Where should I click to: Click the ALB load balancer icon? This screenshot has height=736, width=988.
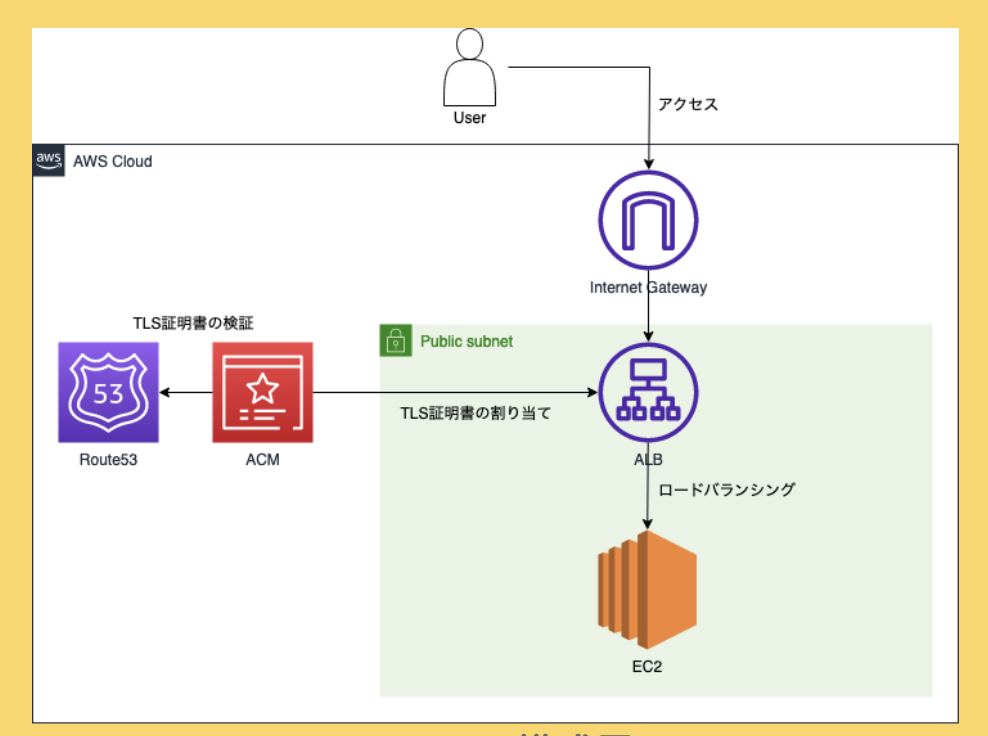[648, 393]
